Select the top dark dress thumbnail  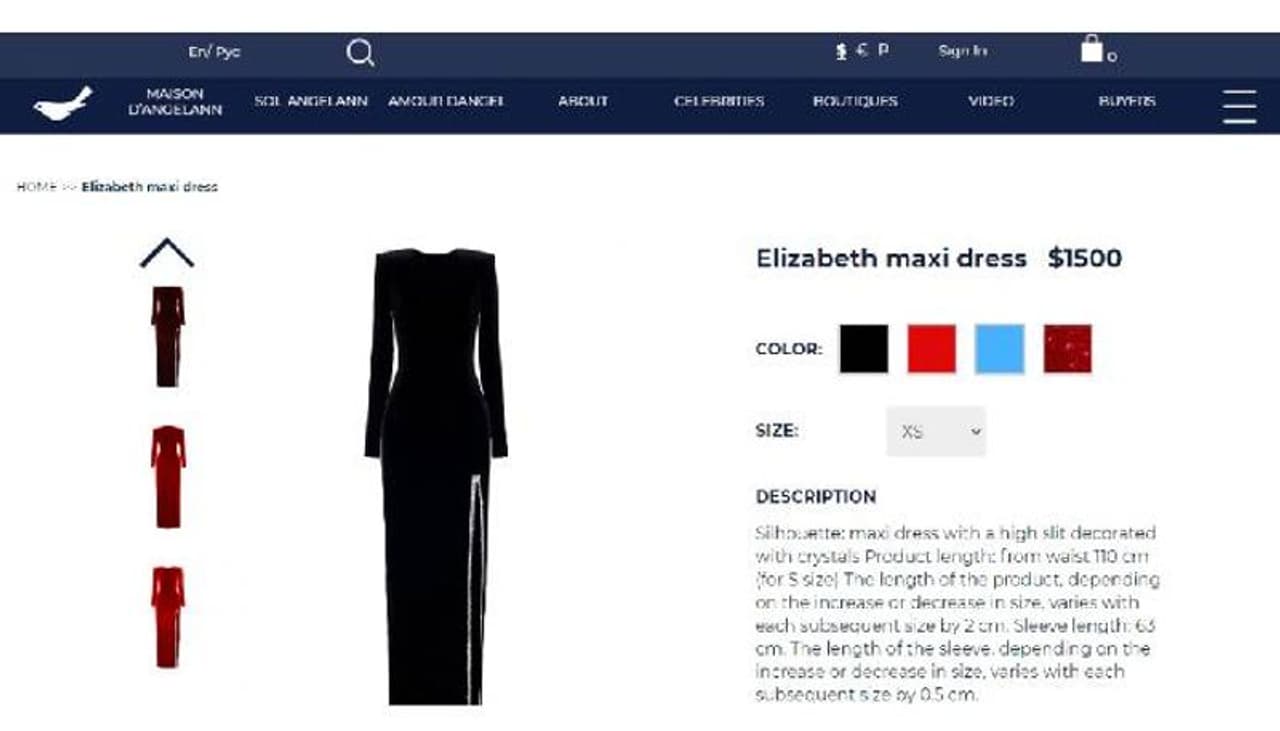coord(168,336)
